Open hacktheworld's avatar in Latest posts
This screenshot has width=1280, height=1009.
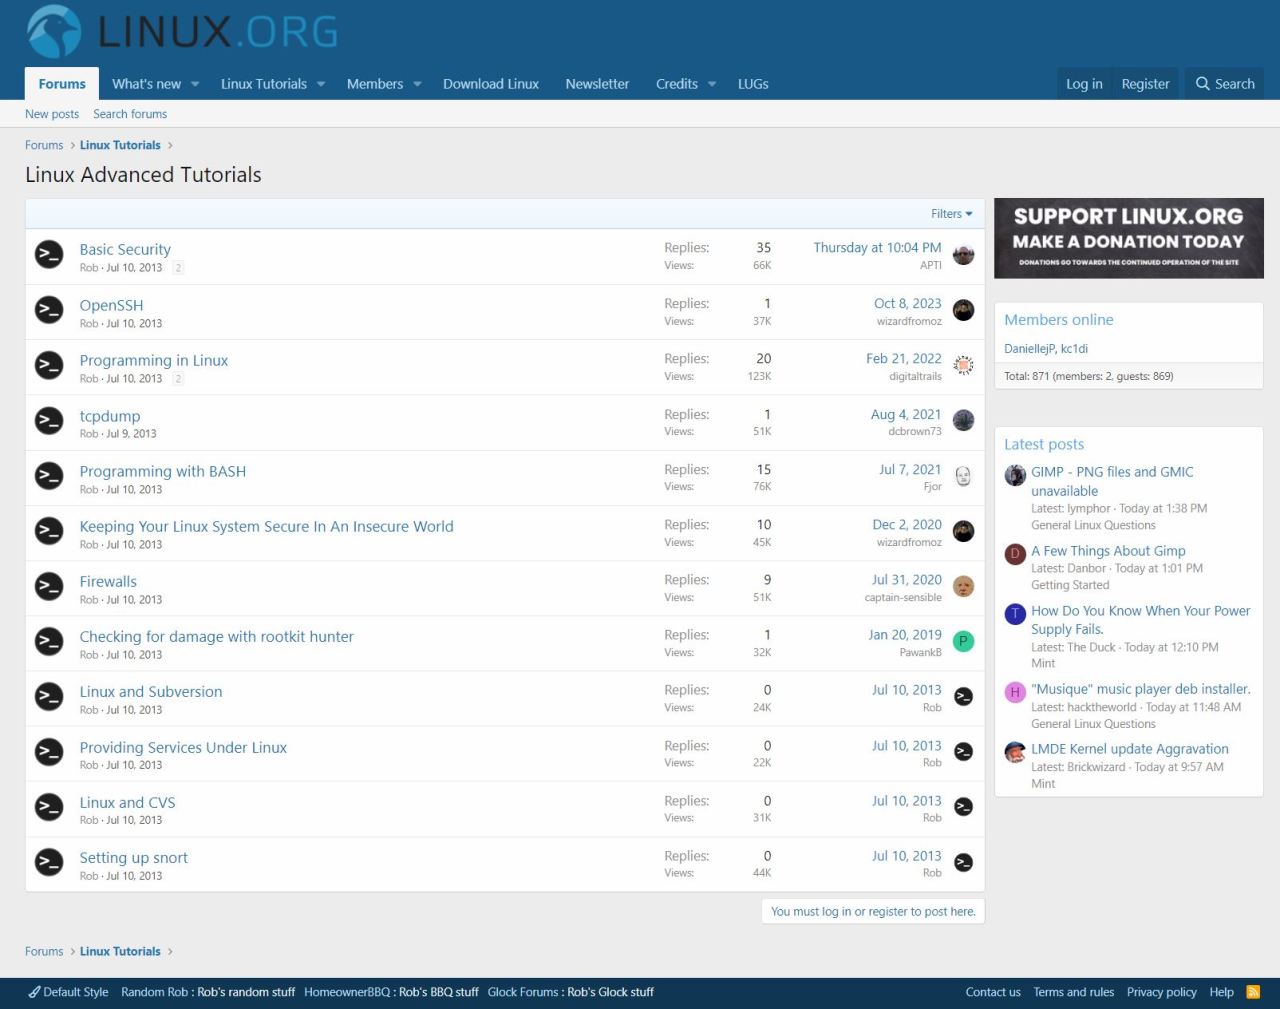pyautogui.click(x=1015, y=692)
